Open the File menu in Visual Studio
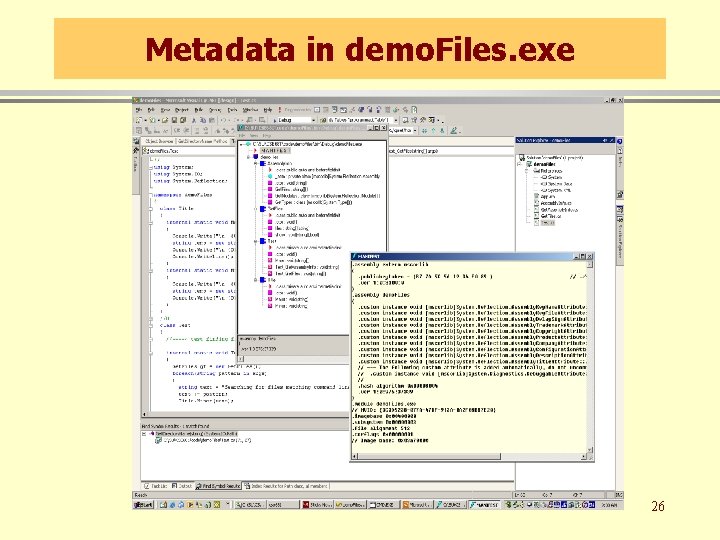 (x=139, y=110)
